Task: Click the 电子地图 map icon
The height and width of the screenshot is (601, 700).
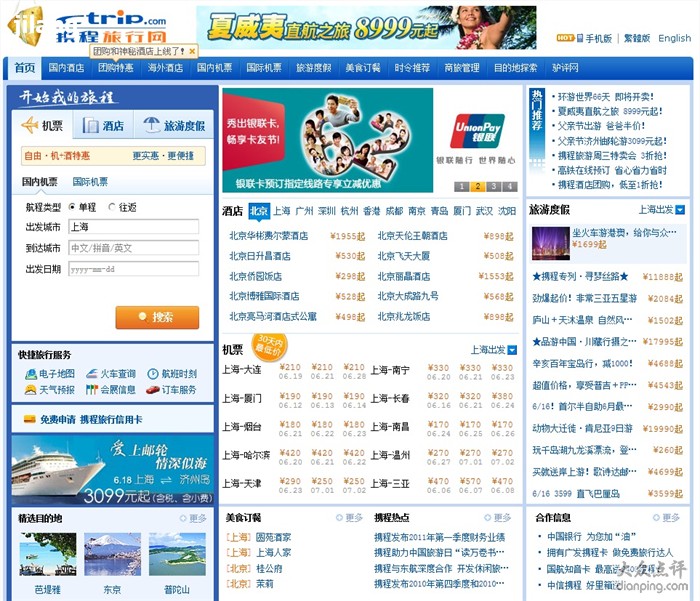Action: (x=31, y=374)
